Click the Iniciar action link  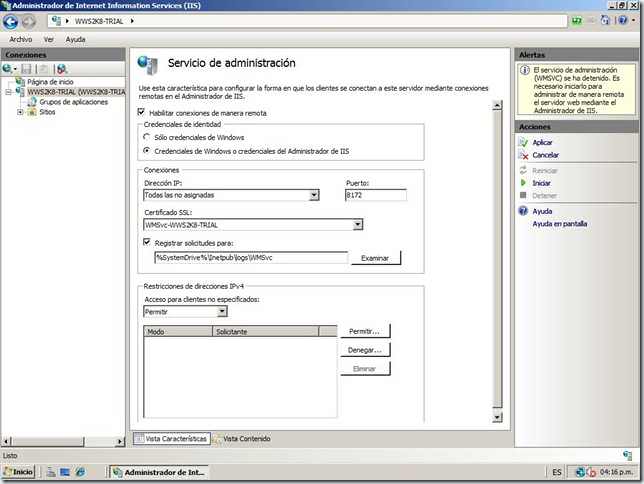[541, 183]
